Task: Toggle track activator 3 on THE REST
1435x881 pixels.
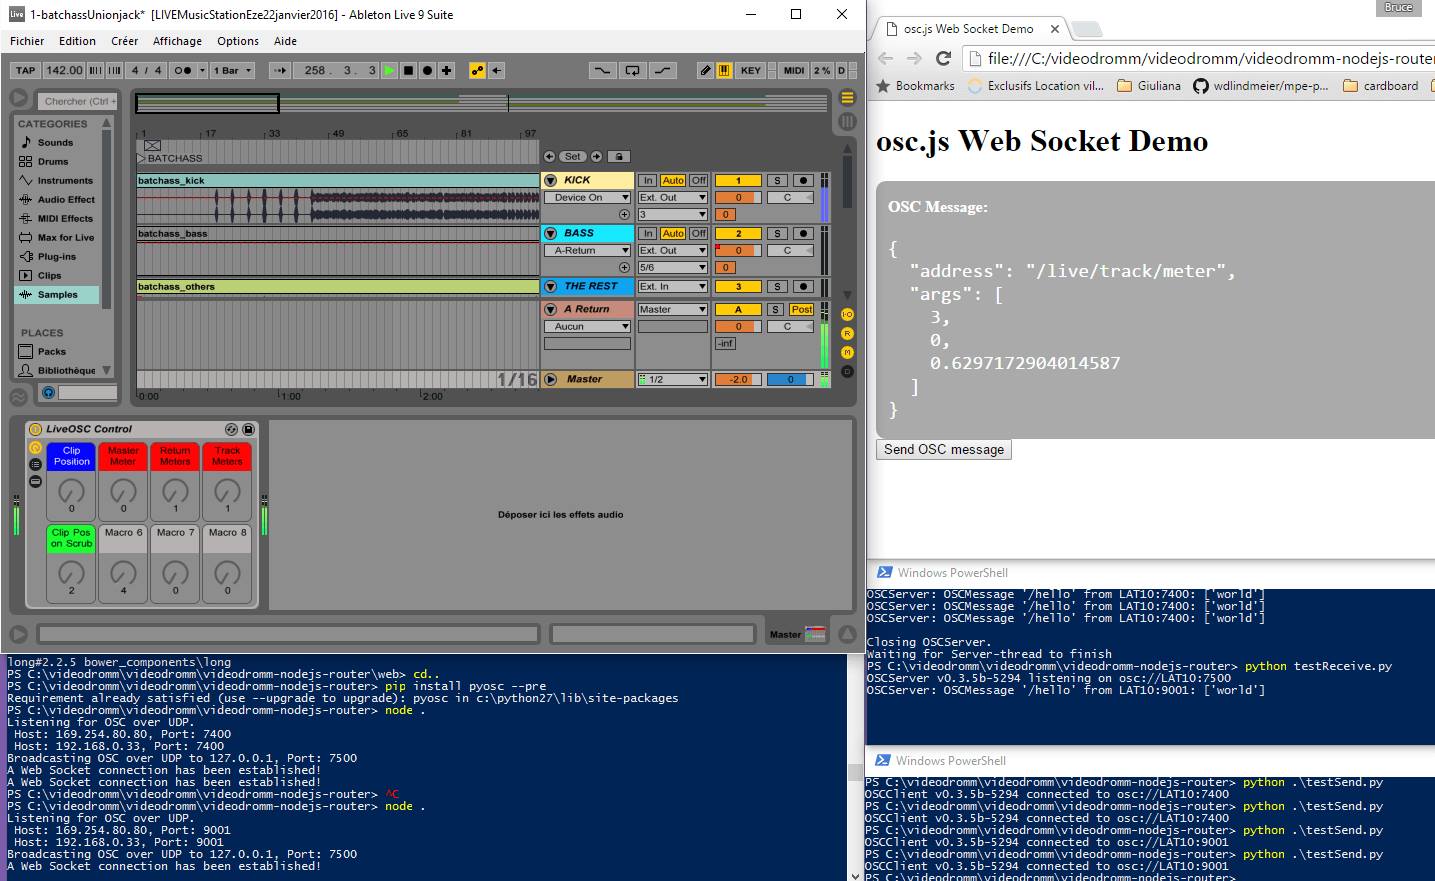Action: pos(738,286)
